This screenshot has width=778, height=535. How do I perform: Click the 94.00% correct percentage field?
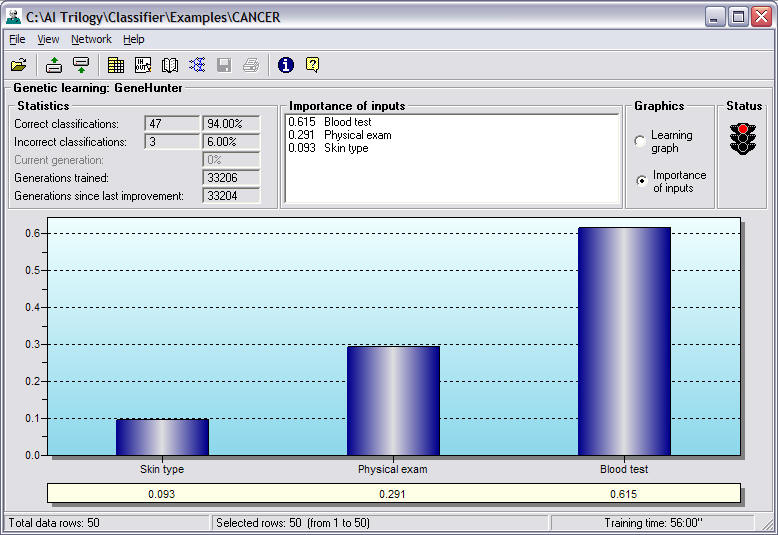pos(231,124)
